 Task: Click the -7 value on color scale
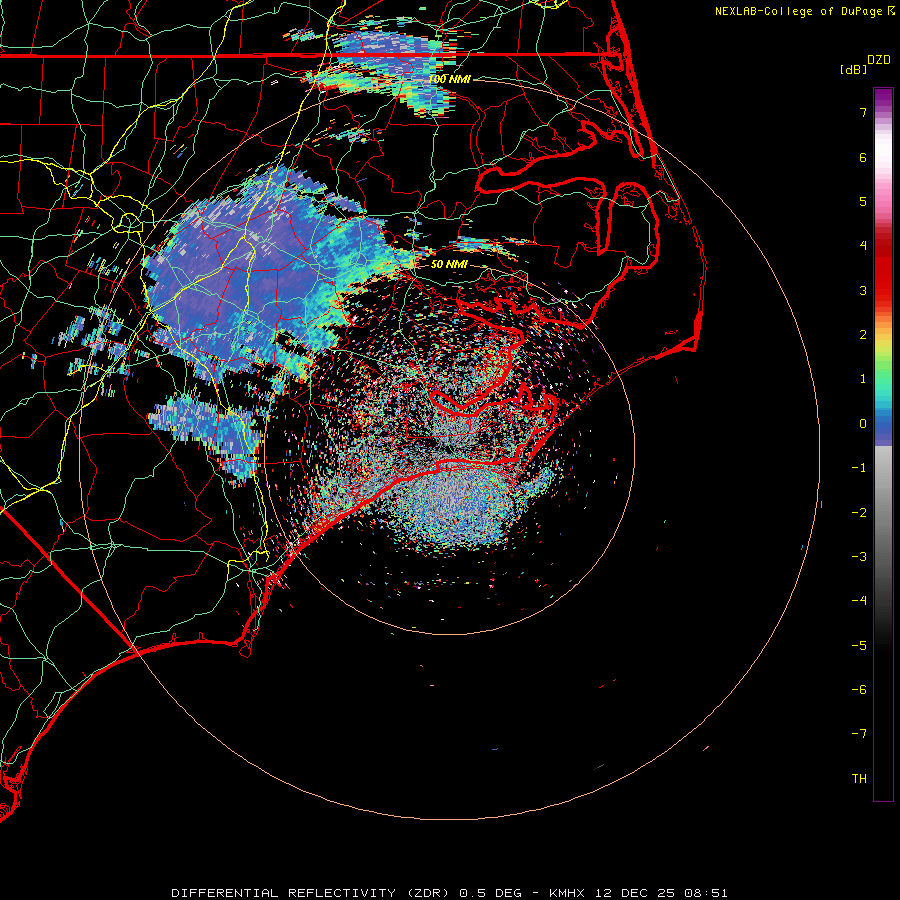click(x=859, y=734)
